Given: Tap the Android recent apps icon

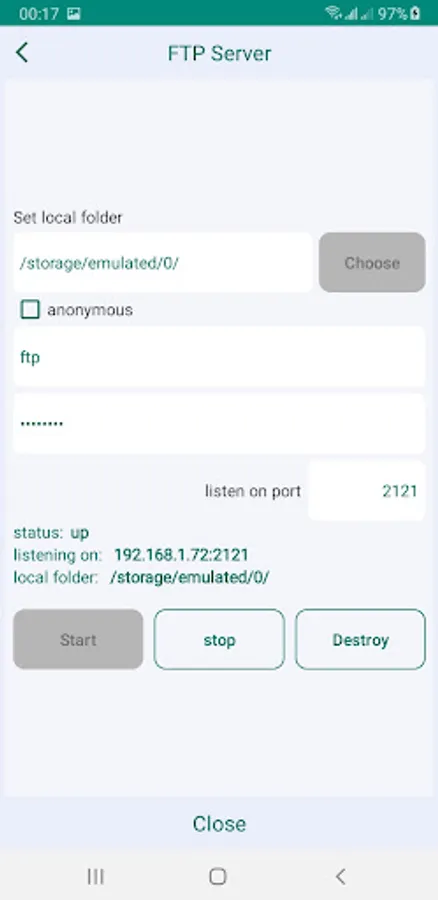Looking at the screenshot, I should [95, 876].
